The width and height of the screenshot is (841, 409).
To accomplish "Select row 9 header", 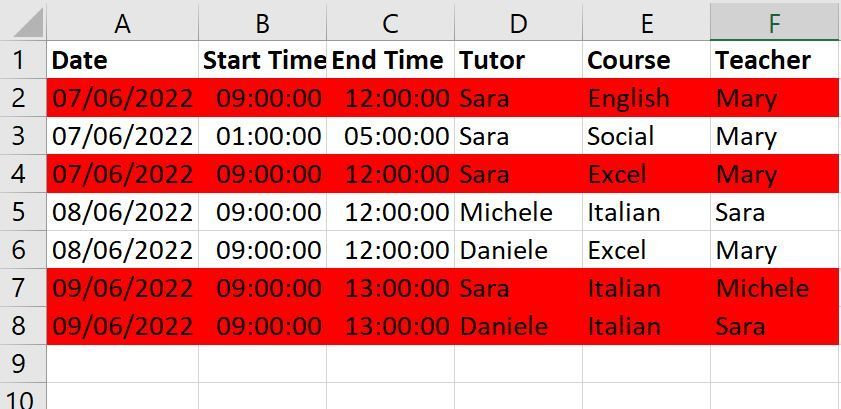I will click(22, 362).
